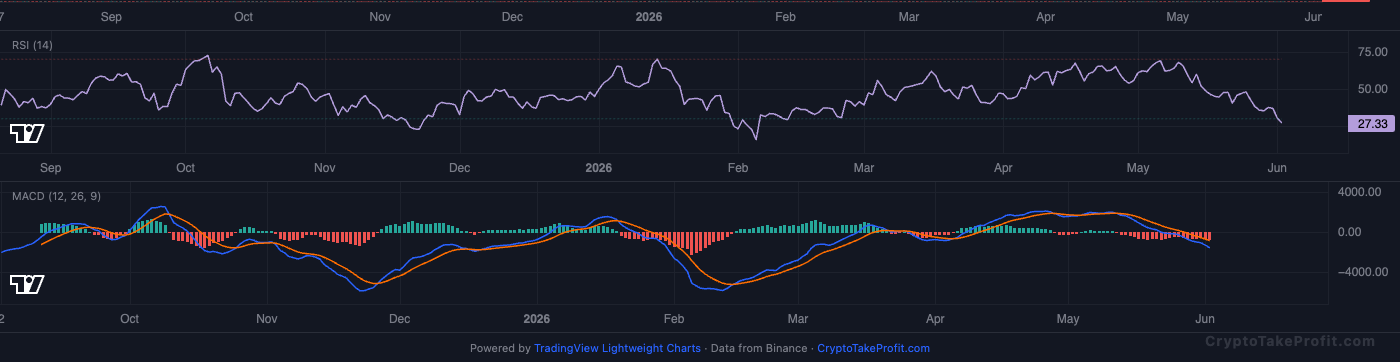Click the 75.00 level on the RSI scale
Viewport: 1400px width, 362px height.
point(1372,52)
